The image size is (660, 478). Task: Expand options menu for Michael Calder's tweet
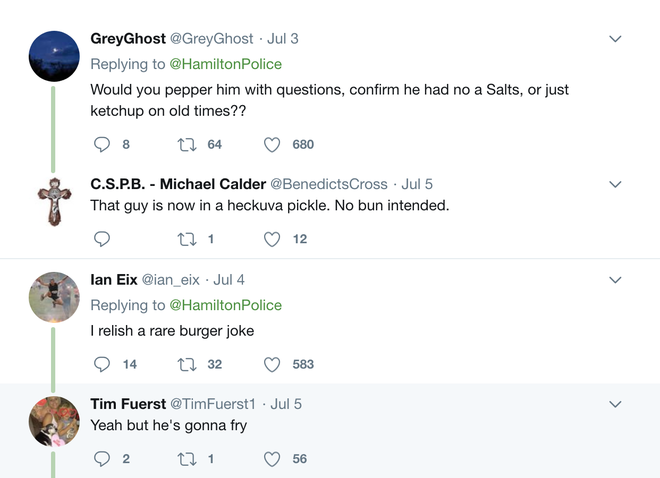pos(616,184)
